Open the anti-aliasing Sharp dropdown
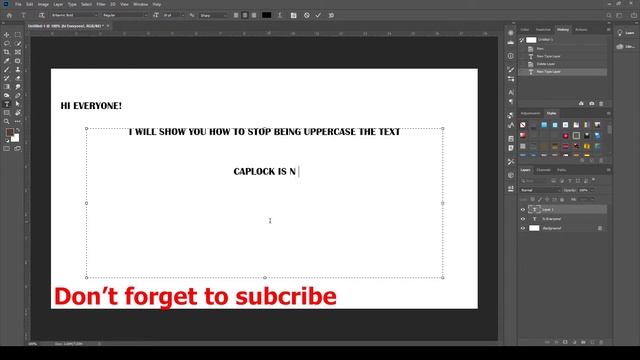This screenshot has width=640, height=360. click(x=214, y=16)
